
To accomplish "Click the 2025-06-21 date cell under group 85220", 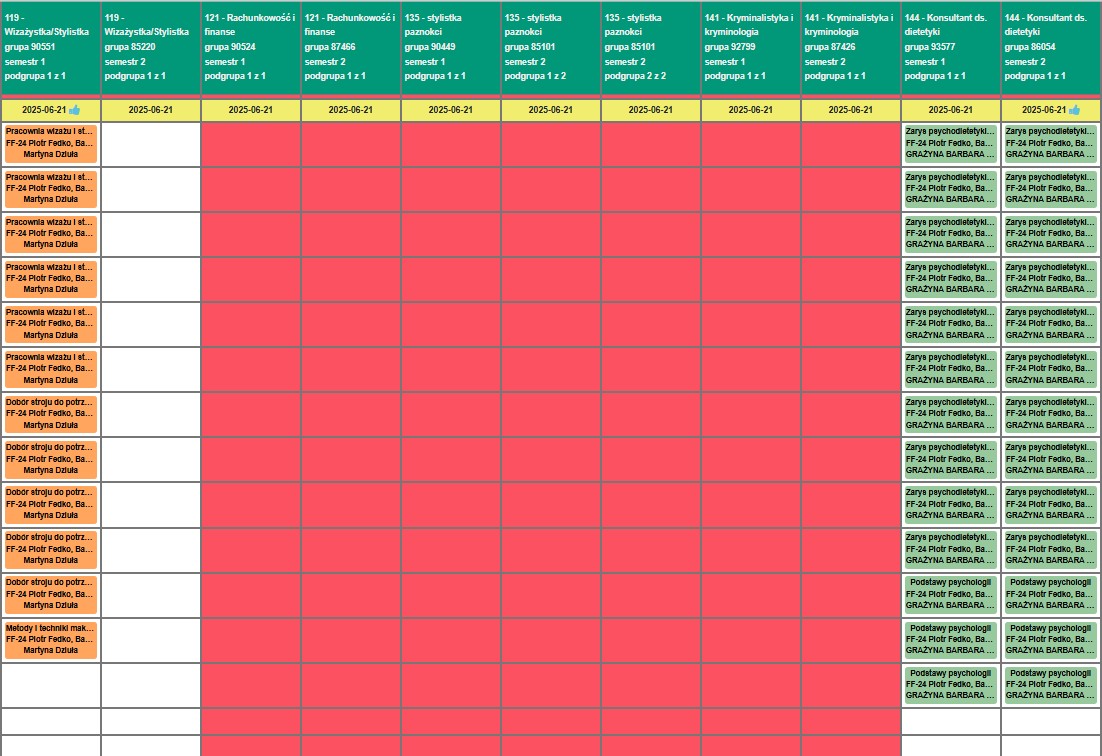I will click(x=151, y=110).
